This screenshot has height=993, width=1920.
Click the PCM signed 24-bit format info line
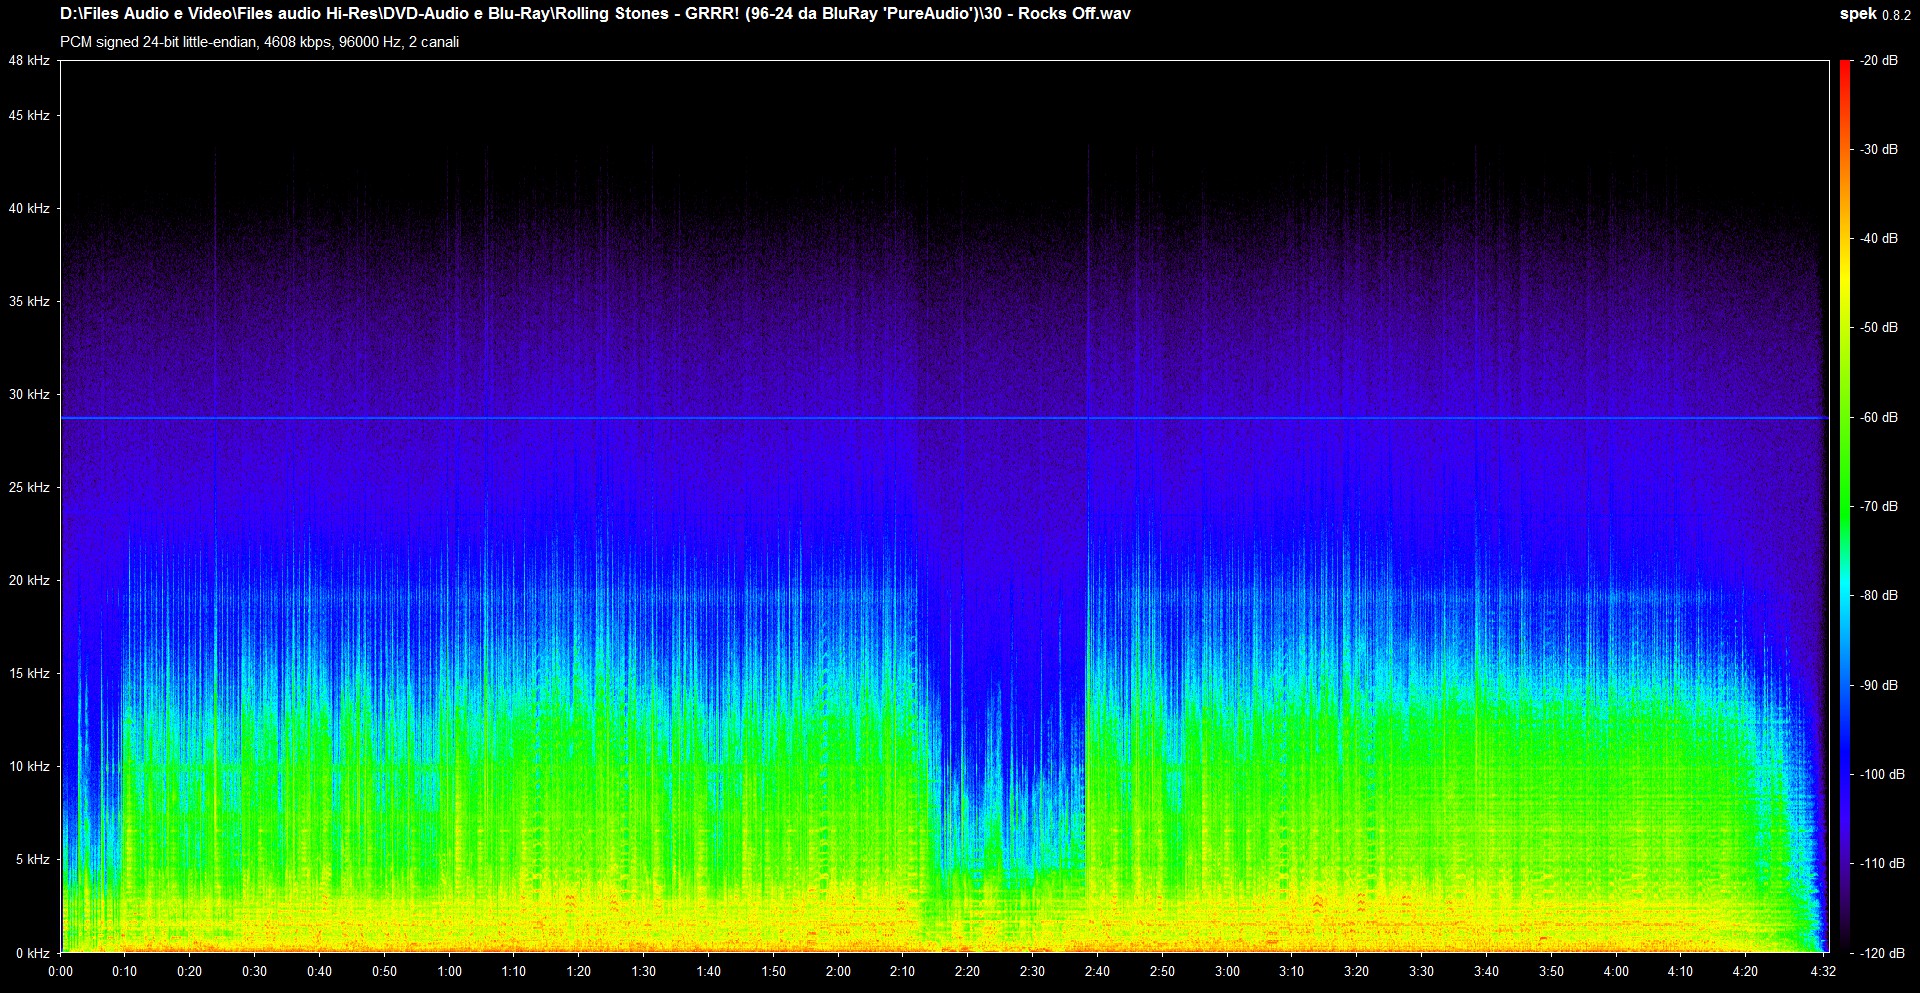(x=259, y=42)
